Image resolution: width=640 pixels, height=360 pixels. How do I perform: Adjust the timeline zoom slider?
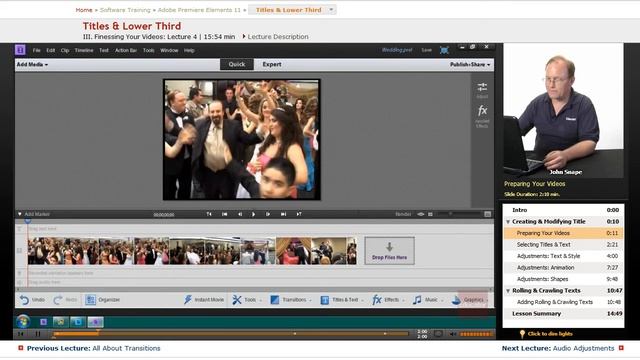(458, 214)
